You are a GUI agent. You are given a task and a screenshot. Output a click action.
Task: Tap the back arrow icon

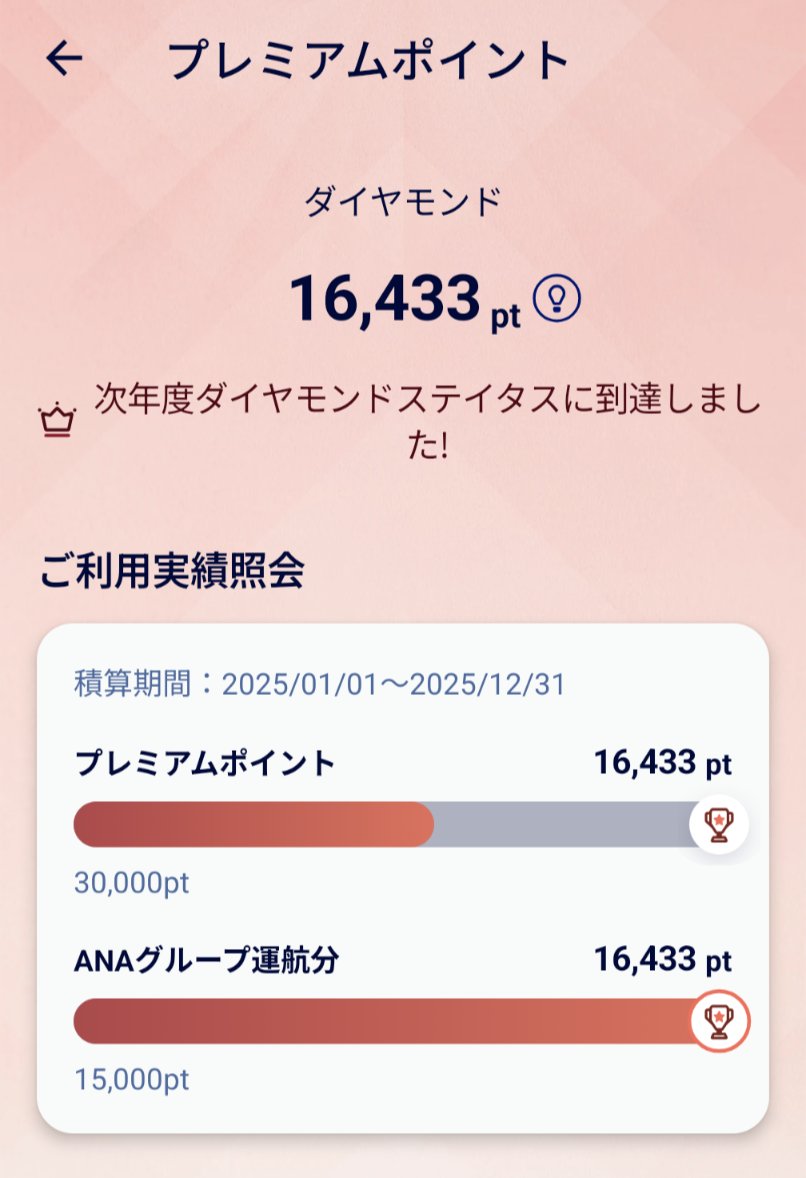pos(64,59)
